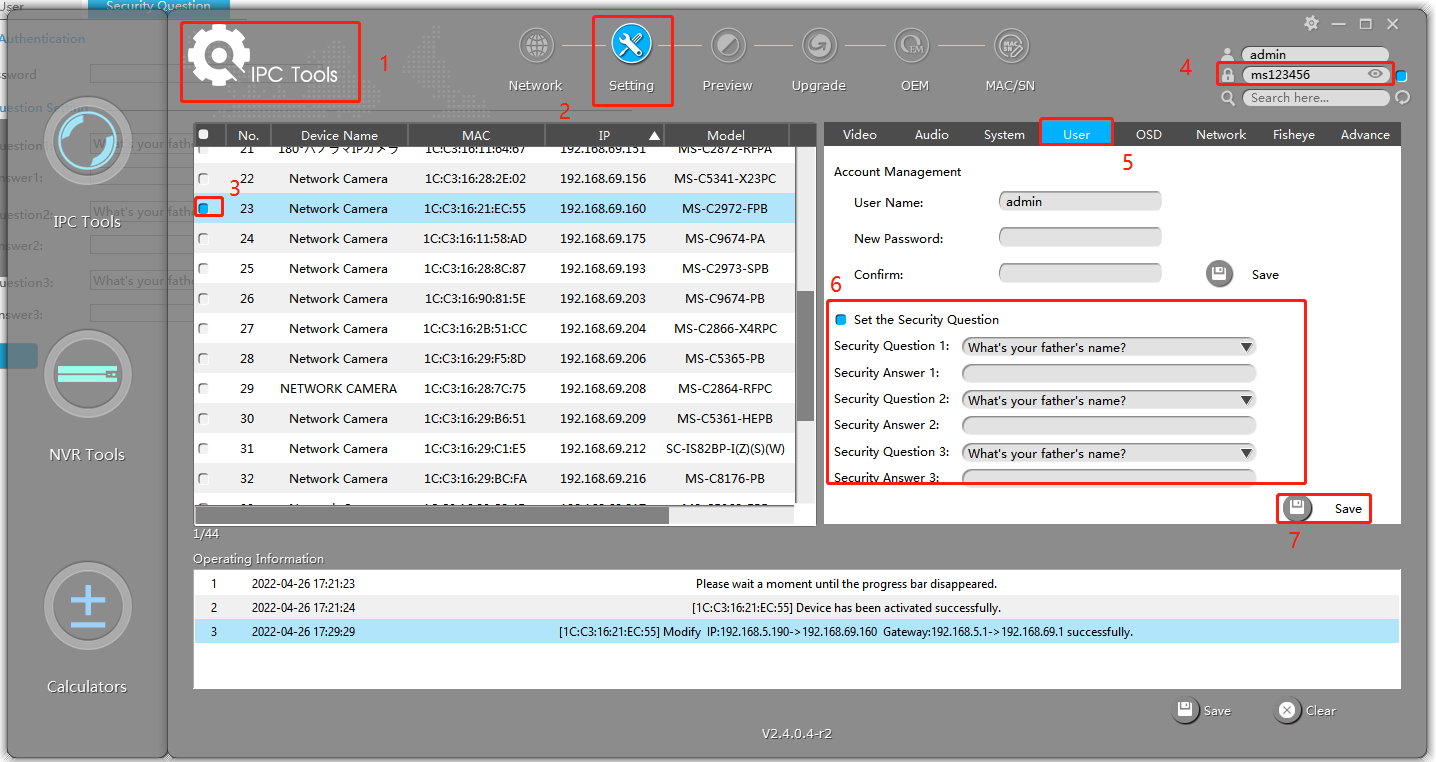1436x762 pixels.
Task: Expand the Security Question 3 dropdown
Action: point(1108,453)
